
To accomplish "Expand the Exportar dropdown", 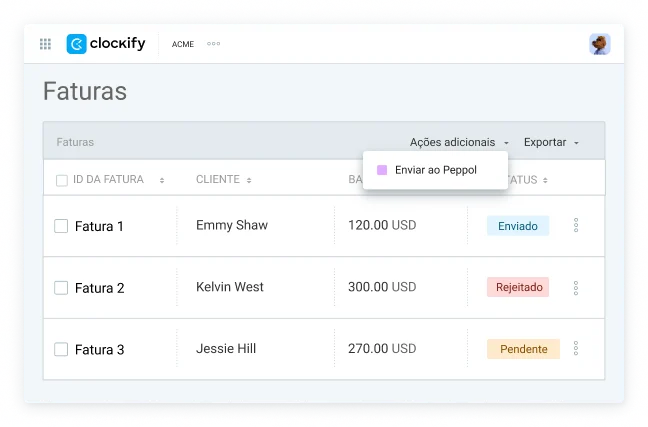I will pos(551,142).
